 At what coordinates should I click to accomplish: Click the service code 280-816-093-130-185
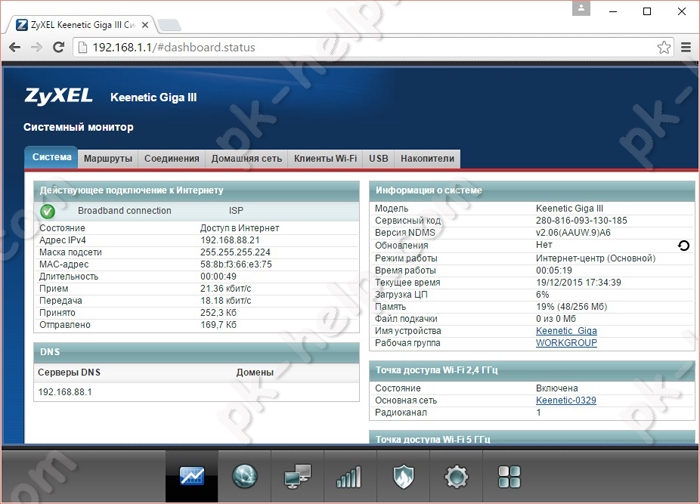581,221
